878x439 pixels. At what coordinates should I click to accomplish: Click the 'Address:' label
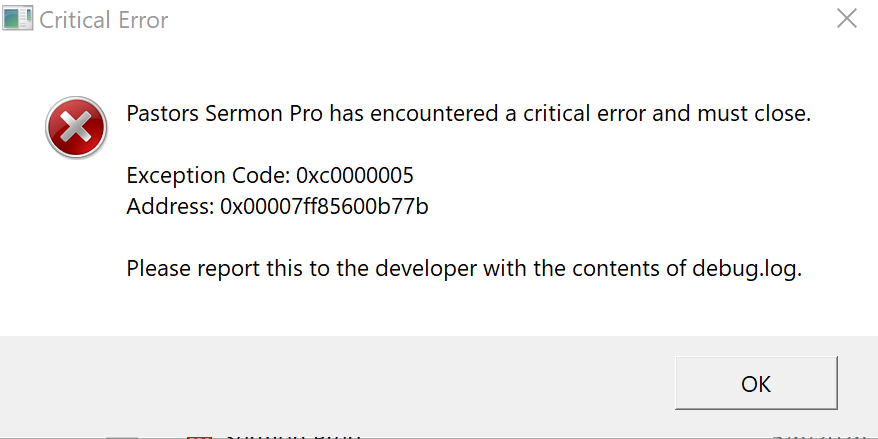pos(171,207)
